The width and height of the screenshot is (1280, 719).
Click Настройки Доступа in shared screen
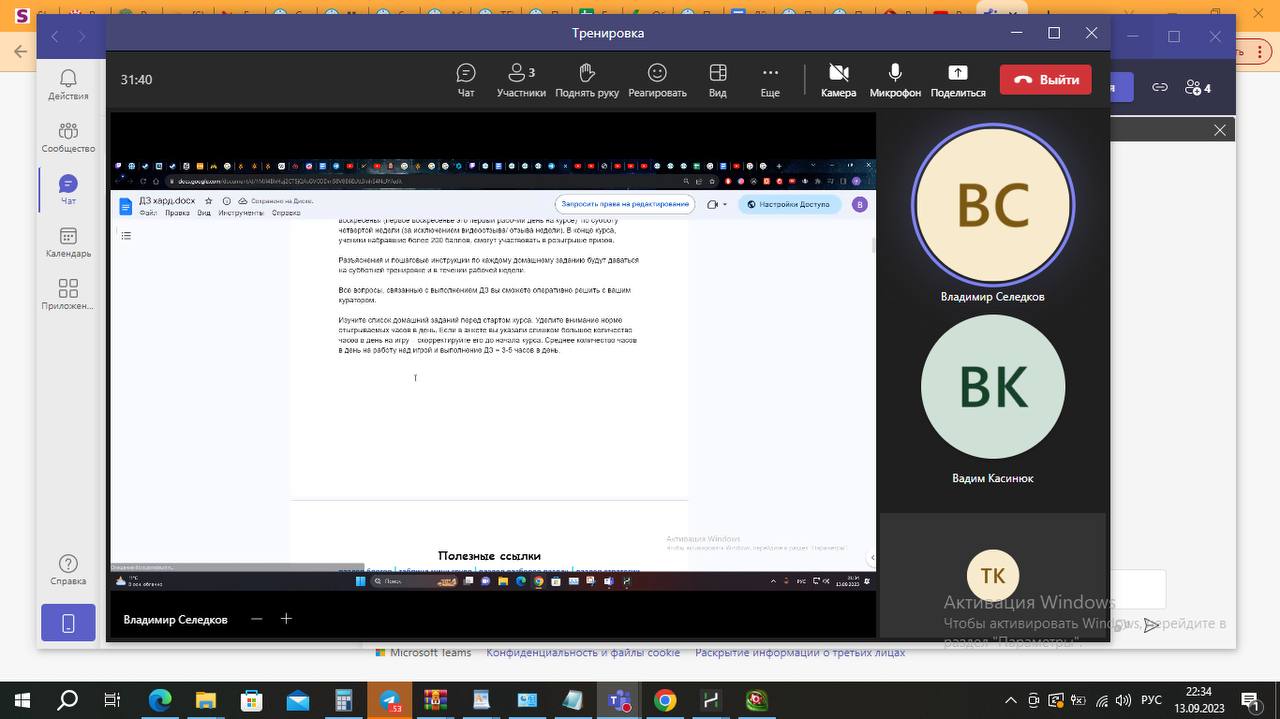[789, 204]
